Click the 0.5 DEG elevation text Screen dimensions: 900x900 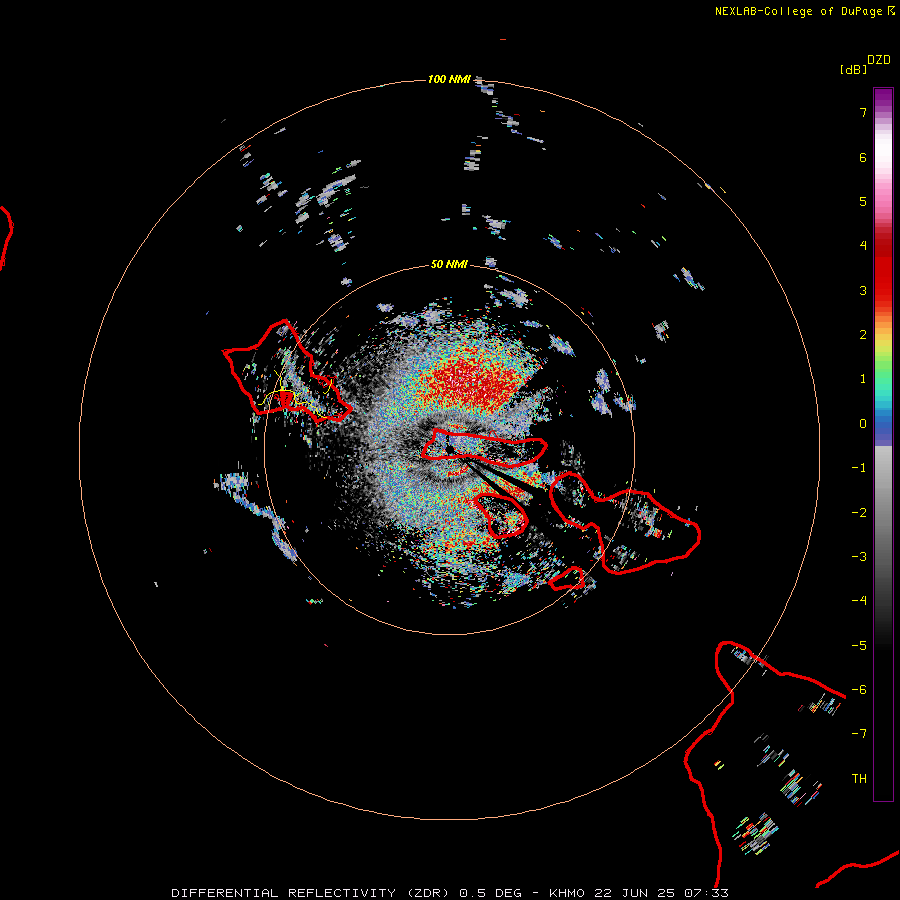(490, 893)
